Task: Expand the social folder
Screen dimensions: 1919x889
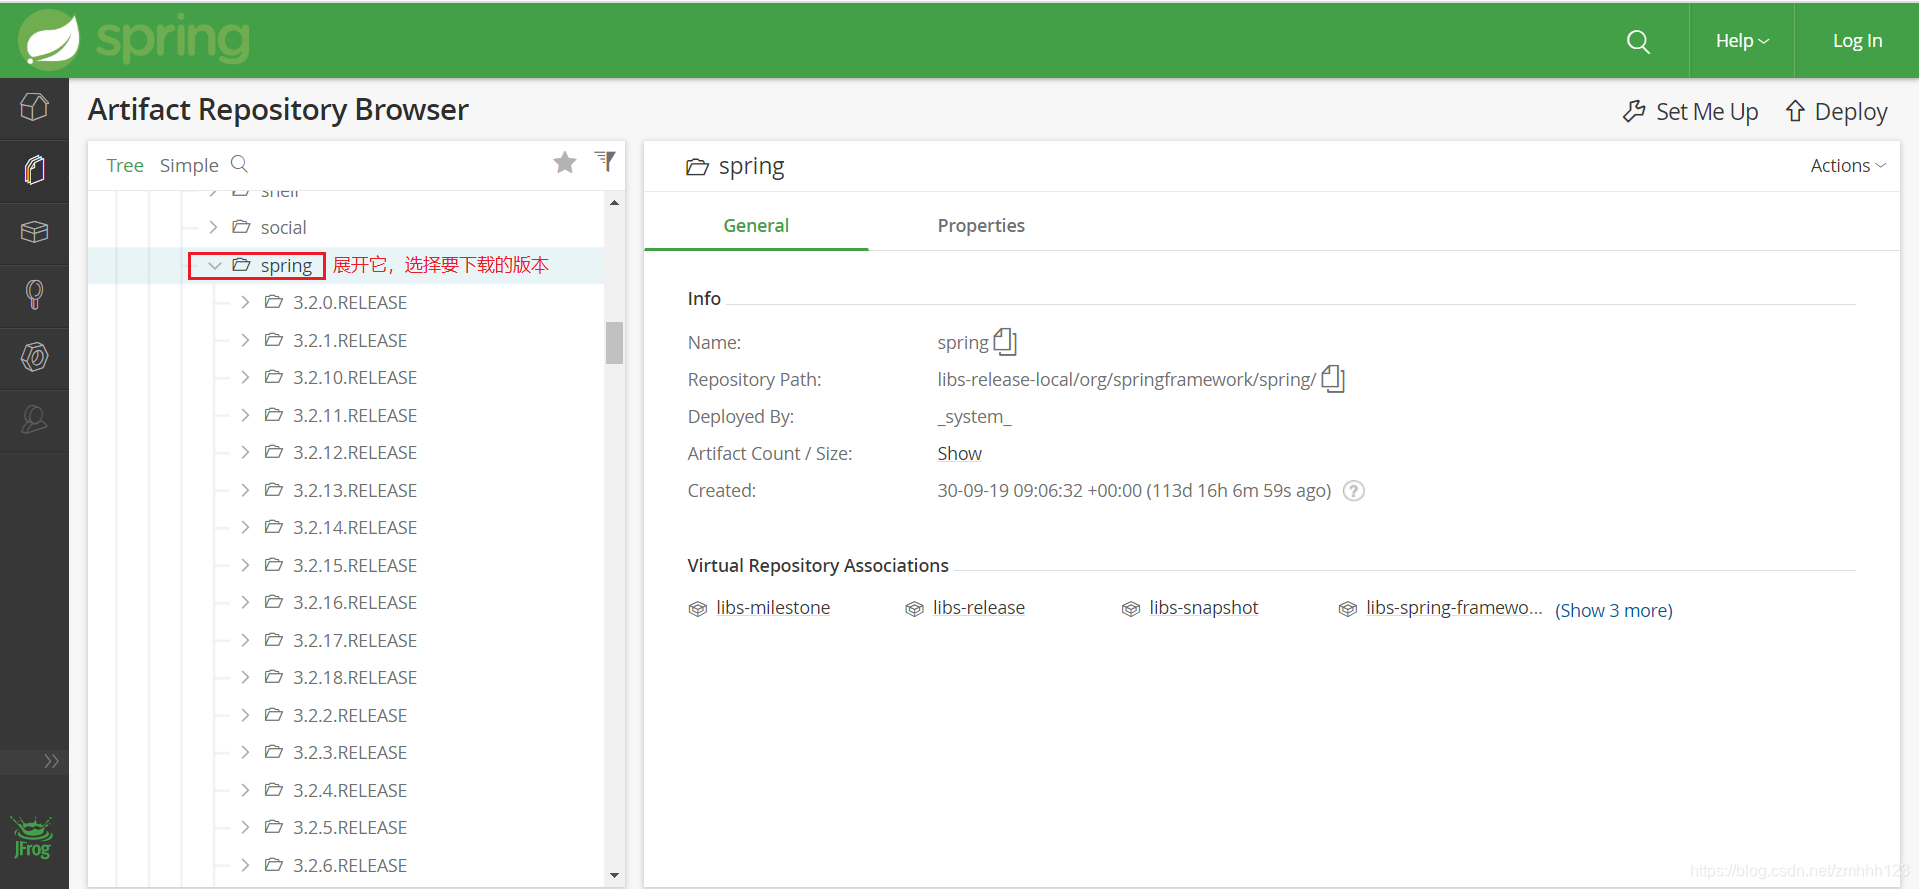Action: pyautogui.click(x=213, y=227)
